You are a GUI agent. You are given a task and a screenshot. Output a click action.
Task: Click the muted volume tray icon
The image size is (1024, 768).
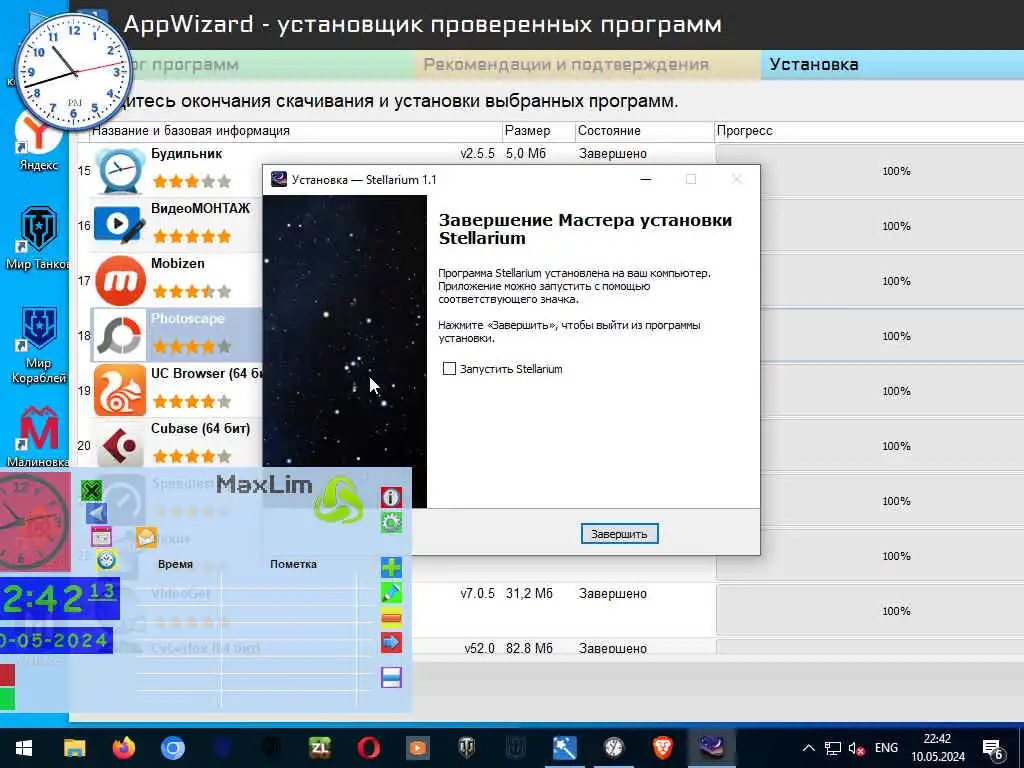point(856,748)
